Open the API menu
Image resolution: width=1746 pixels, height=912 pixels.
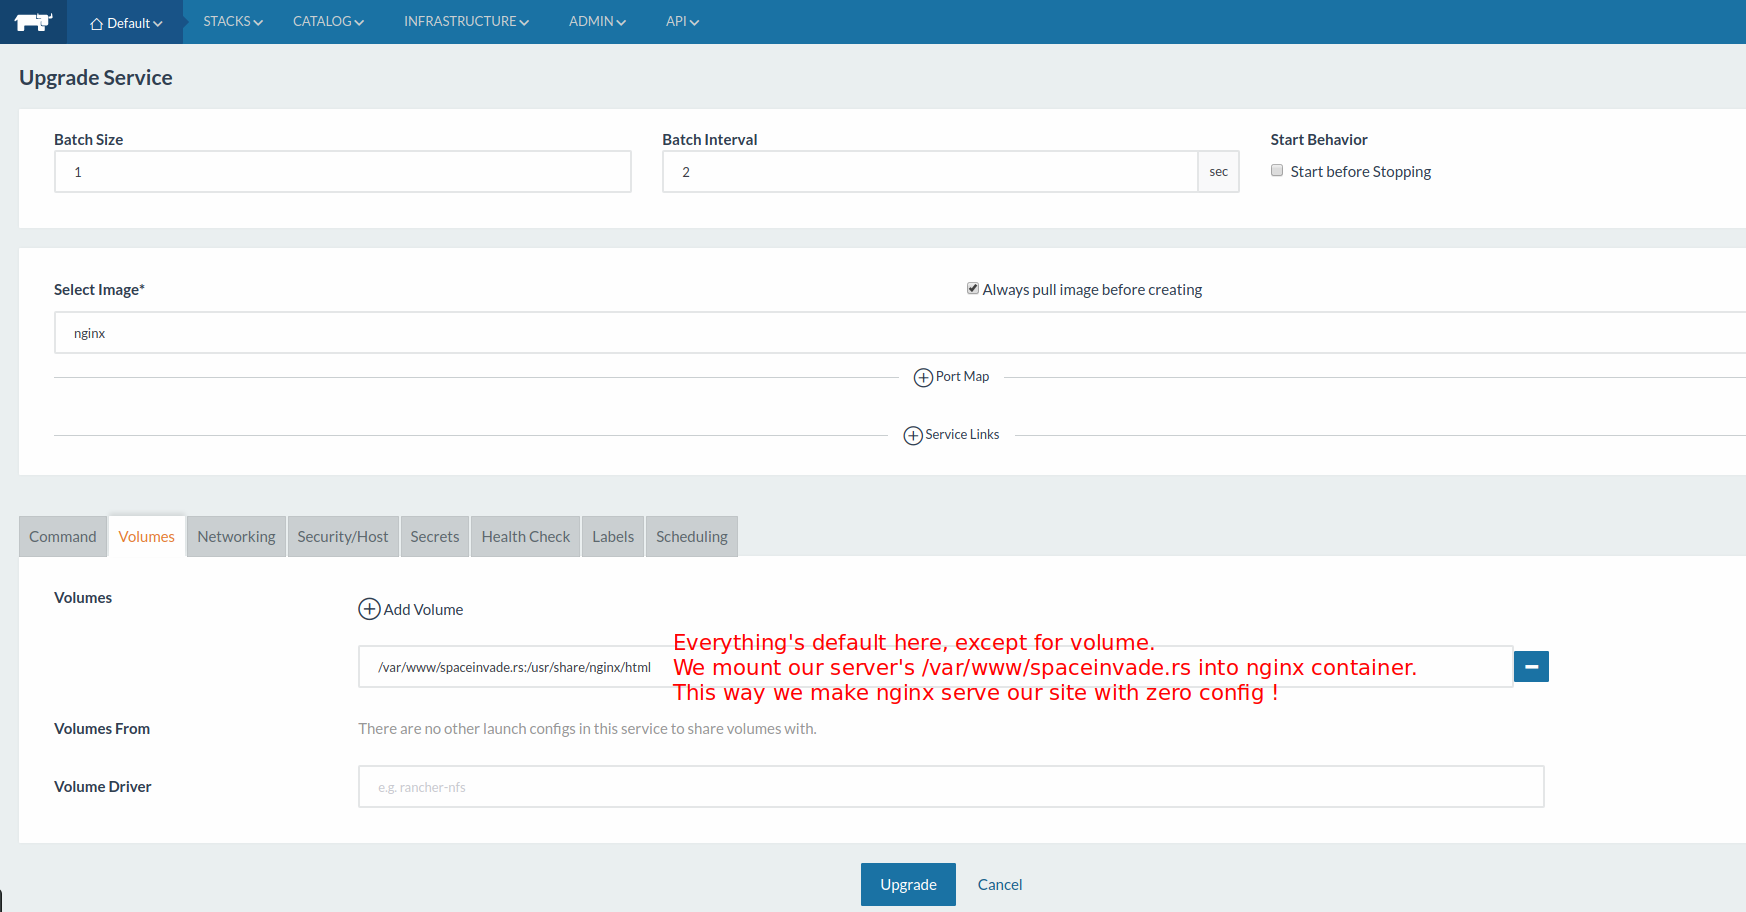tap(682, 21)
